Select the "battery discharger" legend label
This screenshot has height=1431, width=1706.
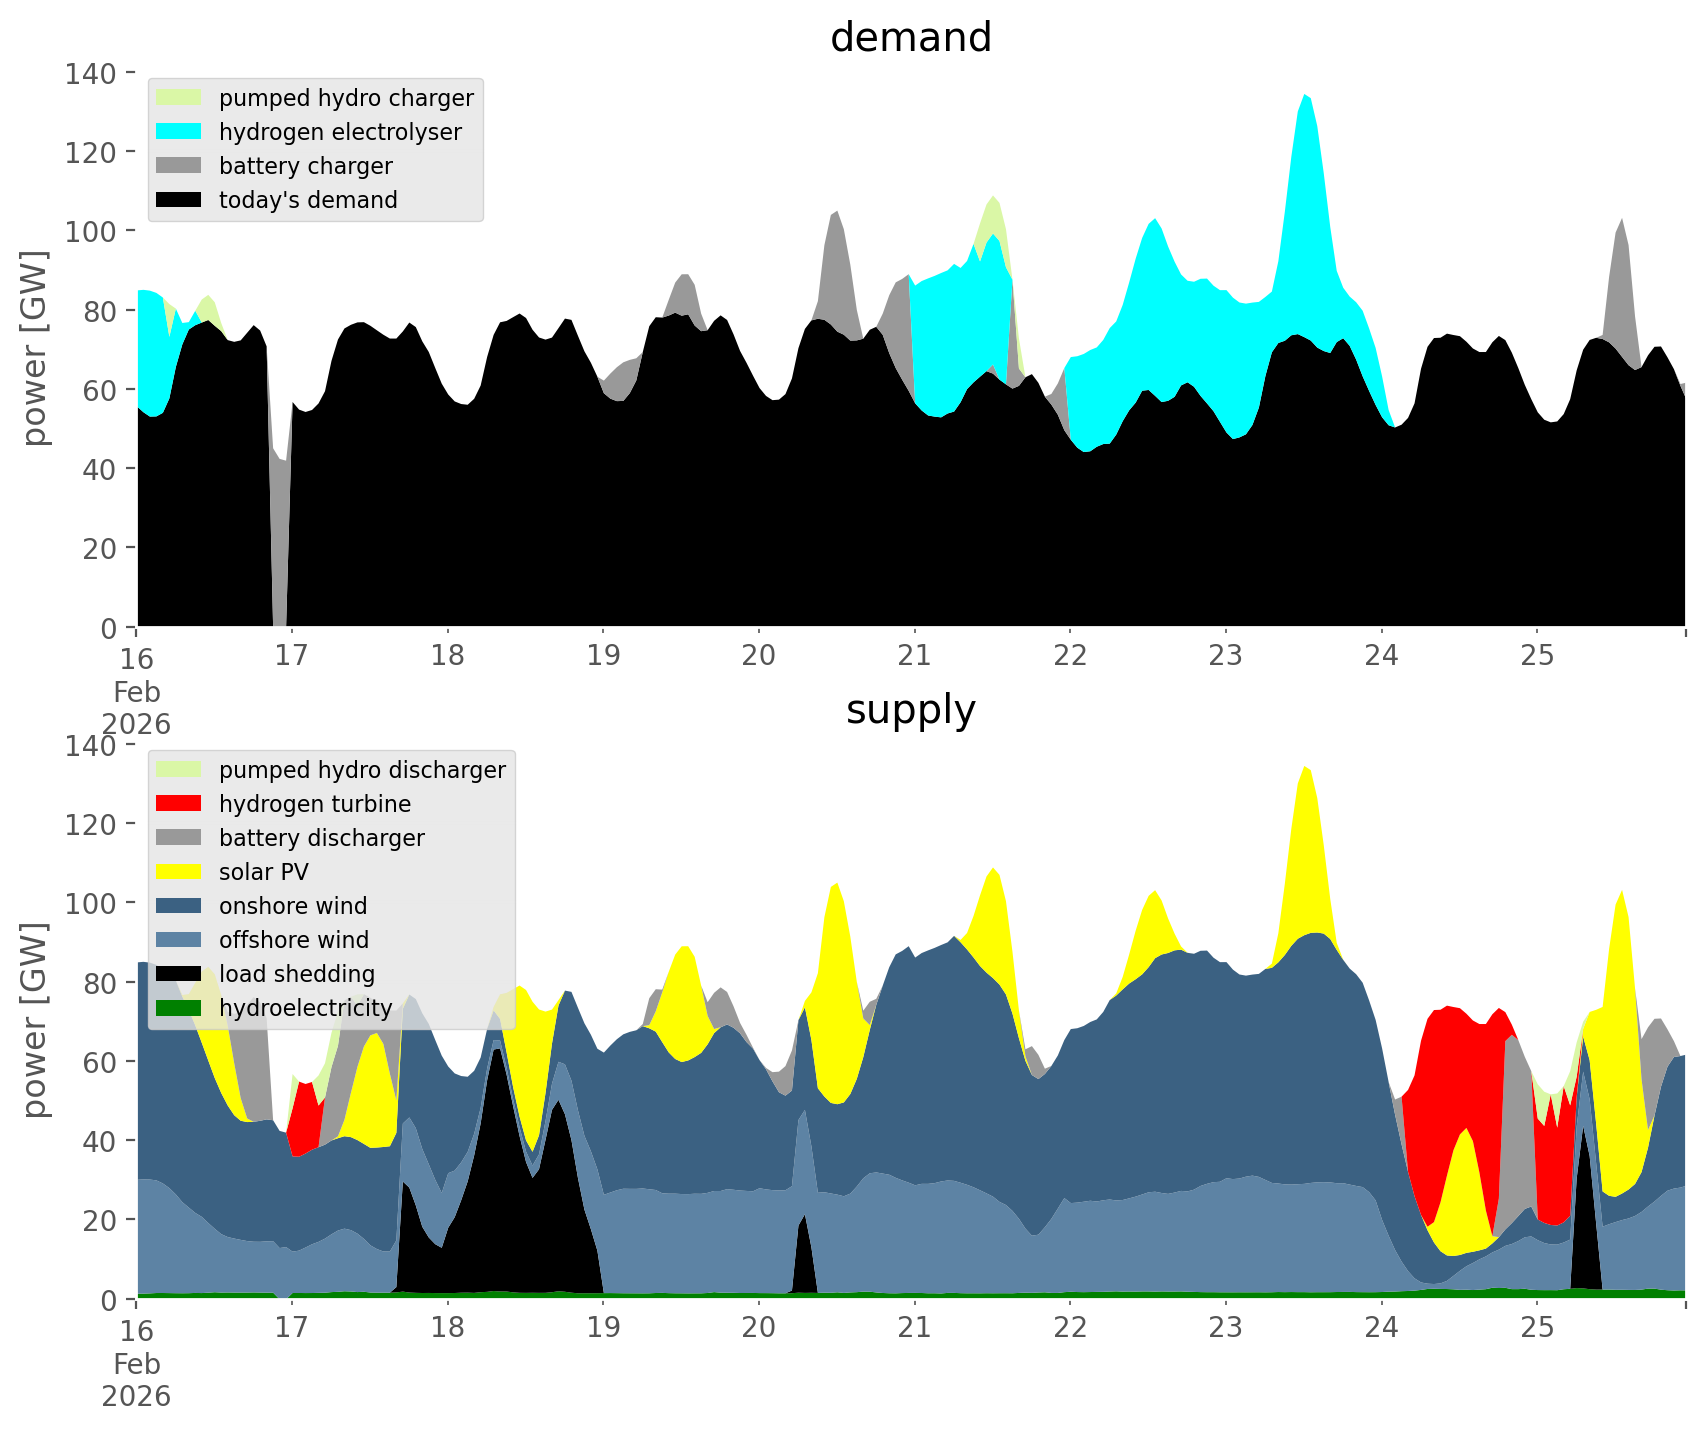point(321,838)
